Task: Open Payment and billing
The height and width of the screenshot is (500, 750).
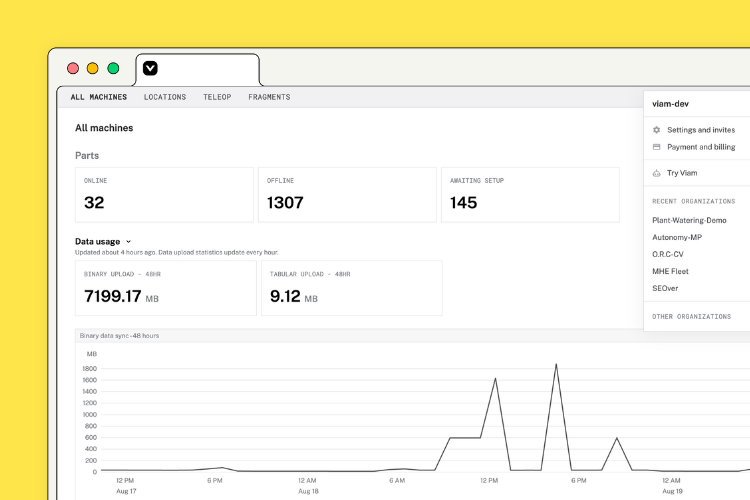Action: click(701, 147)
